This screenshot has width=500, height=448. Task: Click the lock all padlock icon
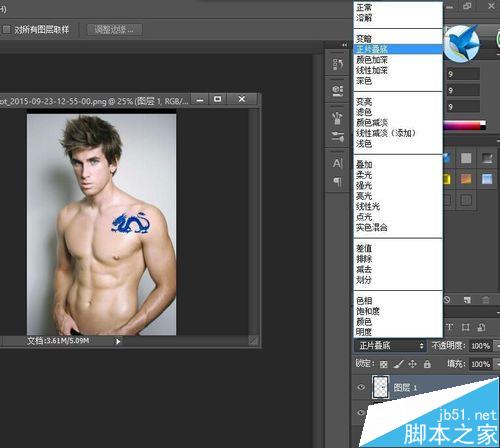click(427, 364)
